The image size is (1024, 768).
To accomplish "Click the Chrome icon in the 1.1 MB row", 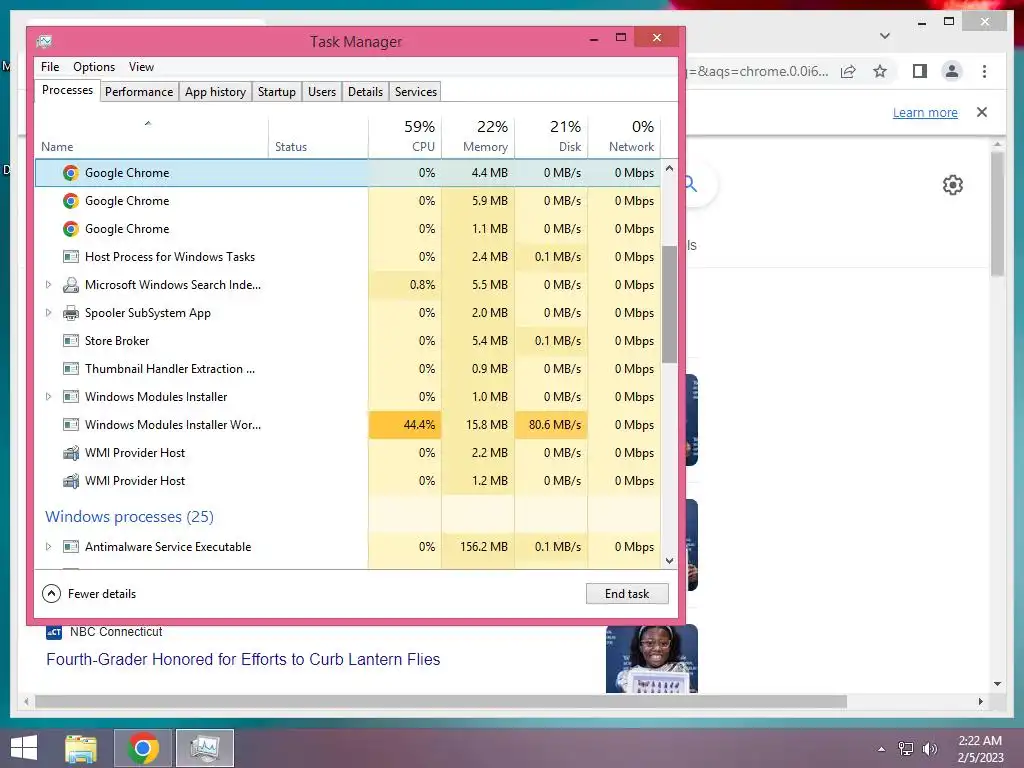I will point(71,229).
